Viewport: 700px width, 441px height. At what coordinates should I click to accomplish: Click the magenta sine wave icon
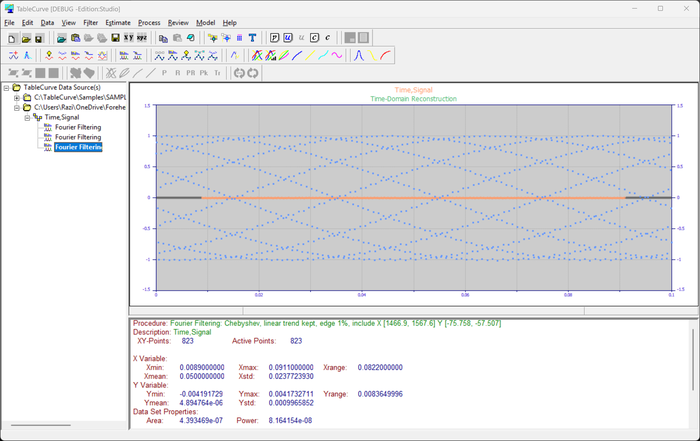click(x=337, y=56)
